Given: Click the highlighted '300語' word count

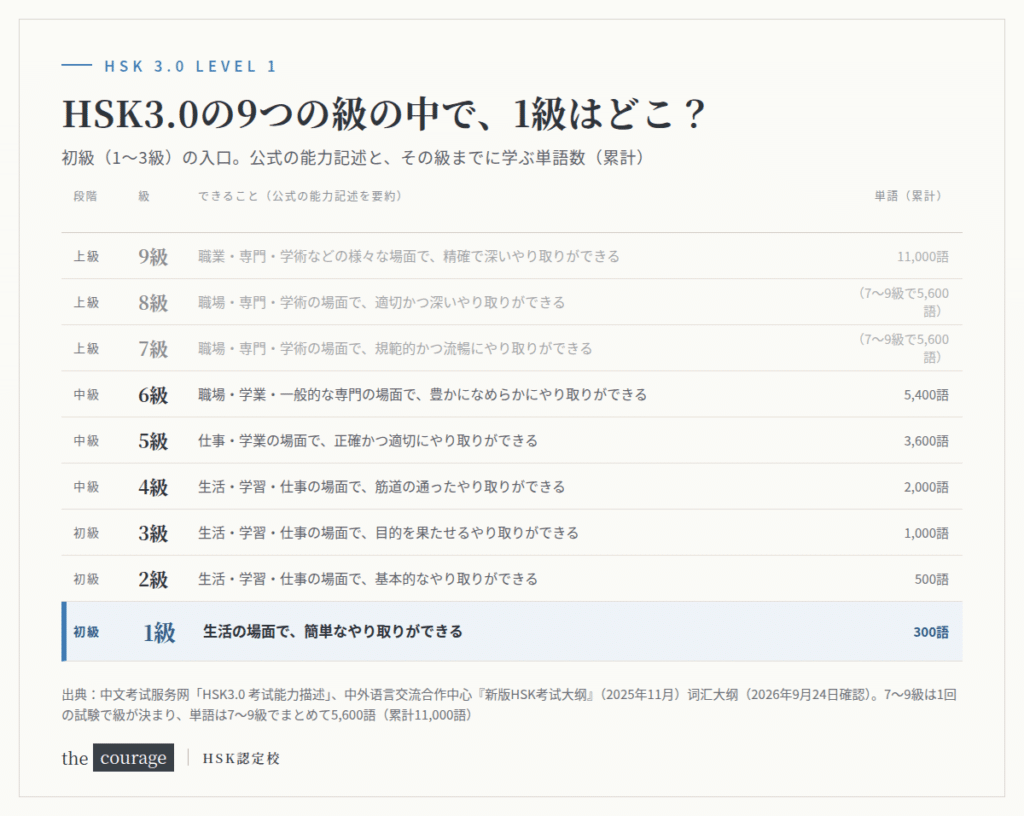Looking at the screenshot, I should coord(931,632).
